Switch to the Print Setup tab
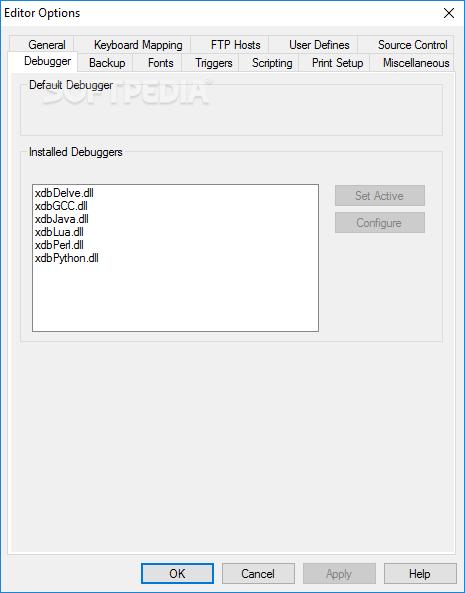This screenshot has height=593, width=465. click(x=334, y=63)
